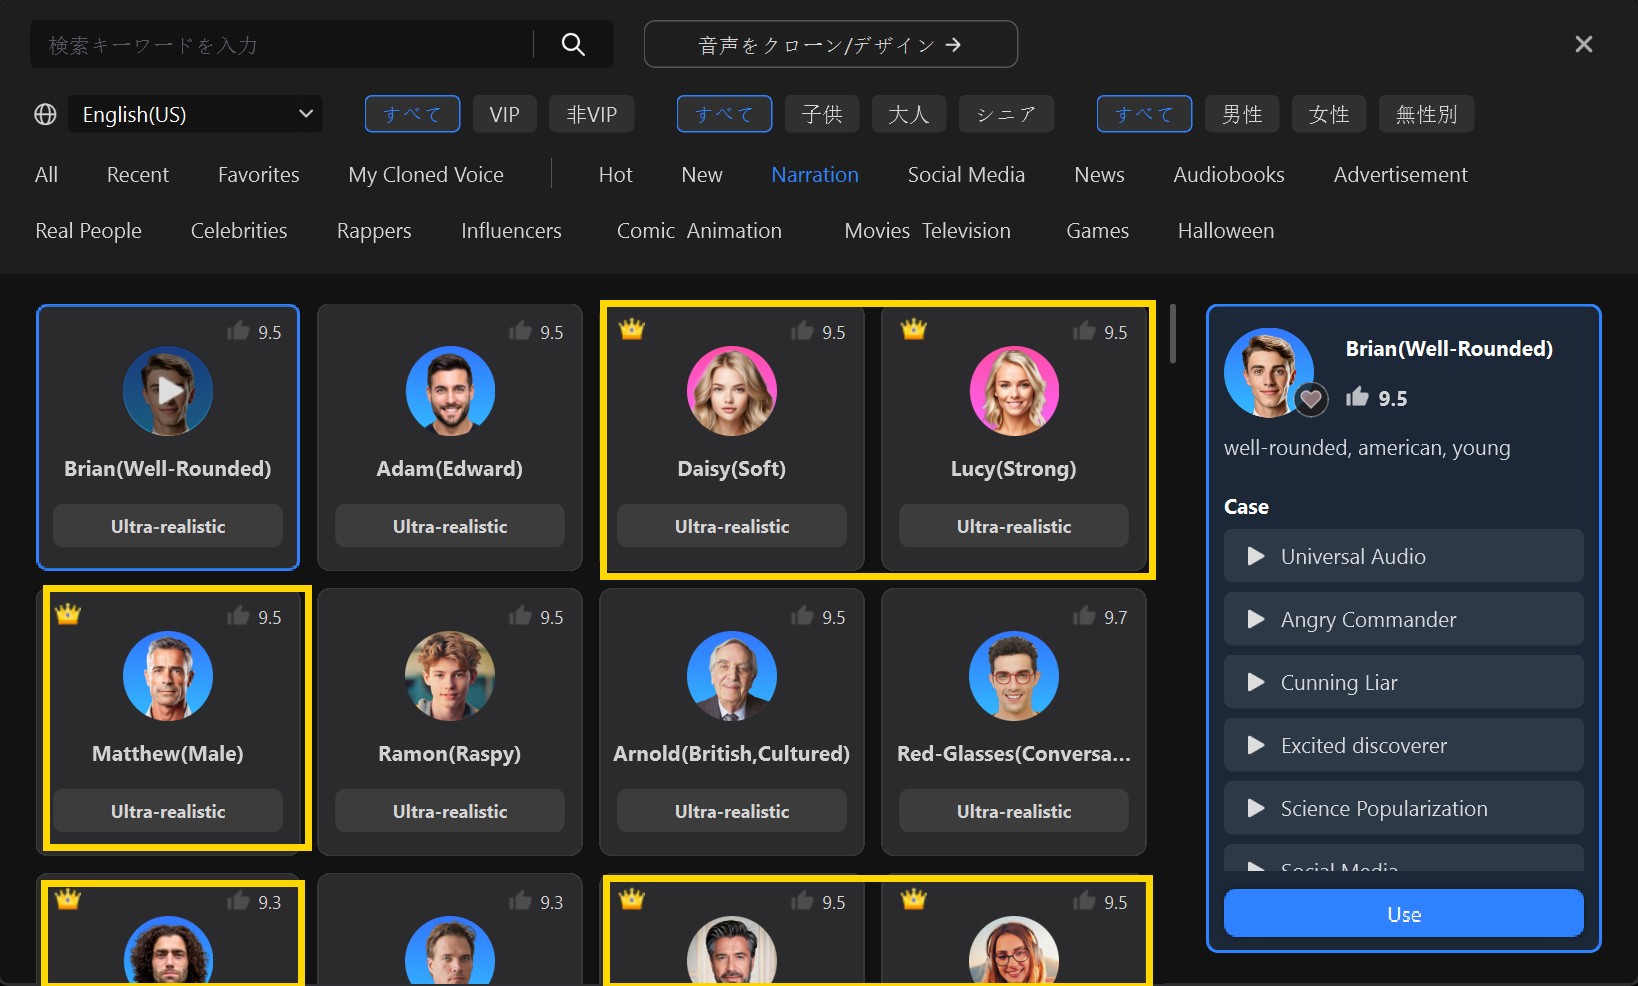Filter voices by 無性別 gender
Screen dimensions: 1638x986
1426,114
